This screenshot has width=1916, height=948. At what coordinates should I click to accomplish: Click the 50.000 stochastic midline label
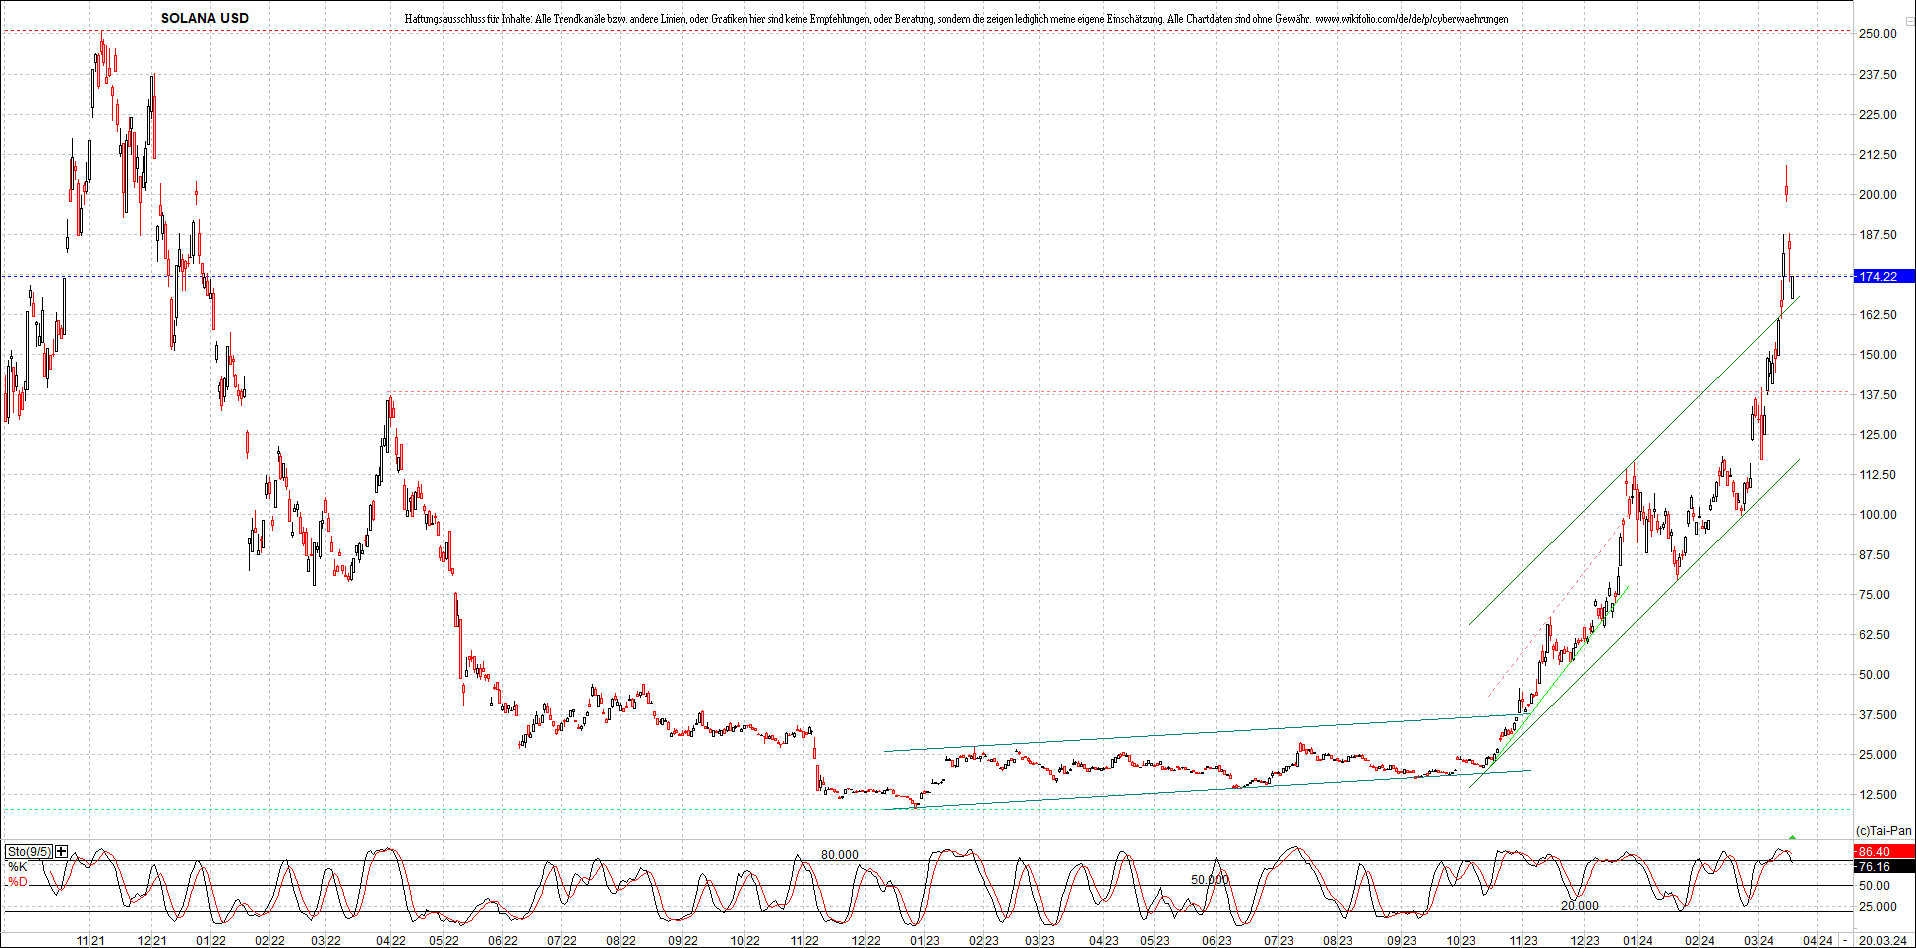pos(1210,880)
